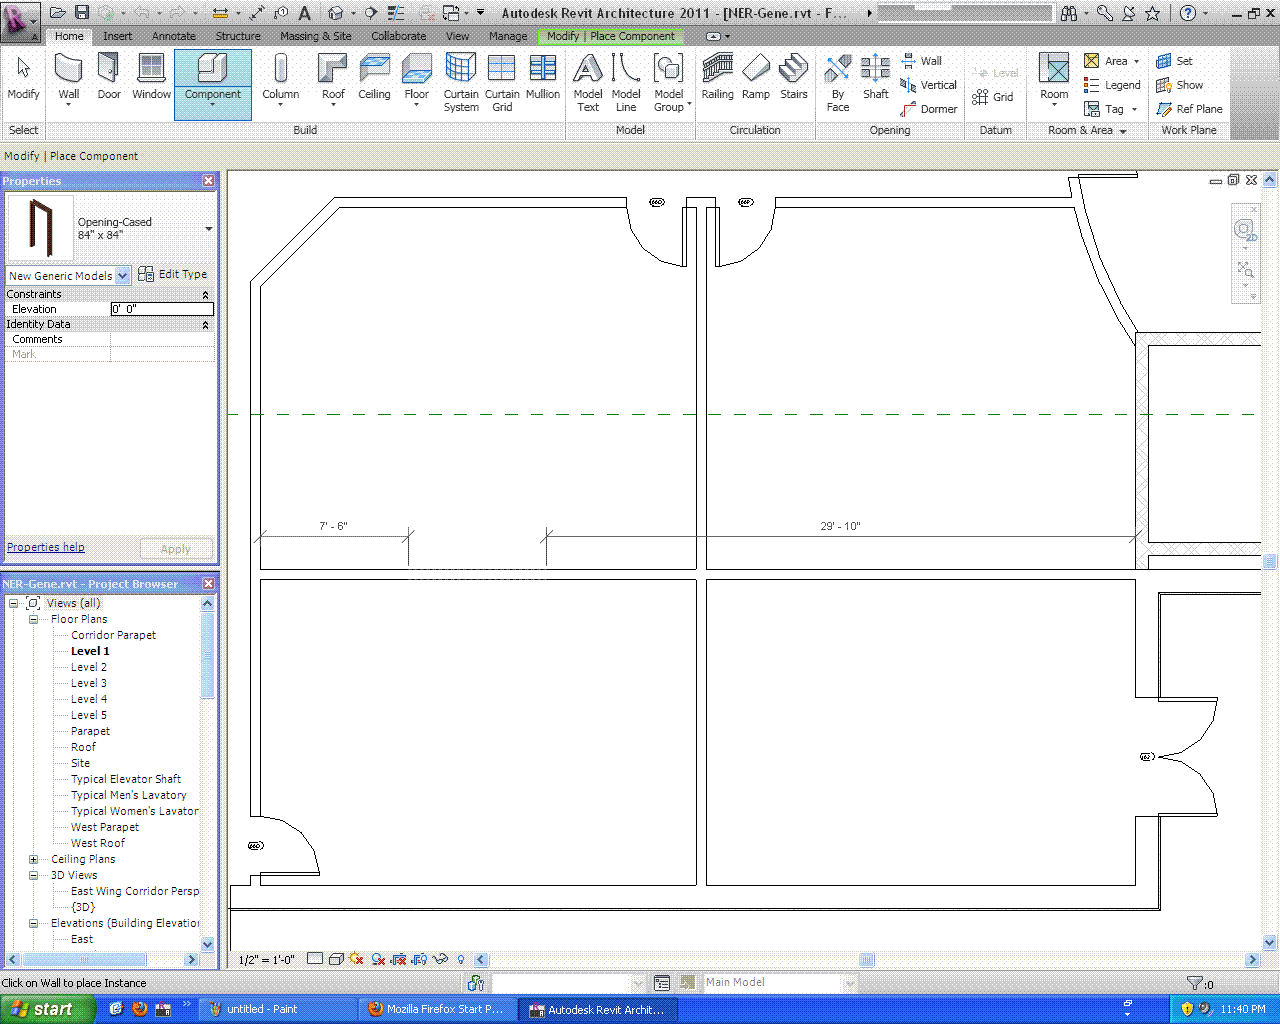Activate the Curtain Grid tool

tap(502, 82)
